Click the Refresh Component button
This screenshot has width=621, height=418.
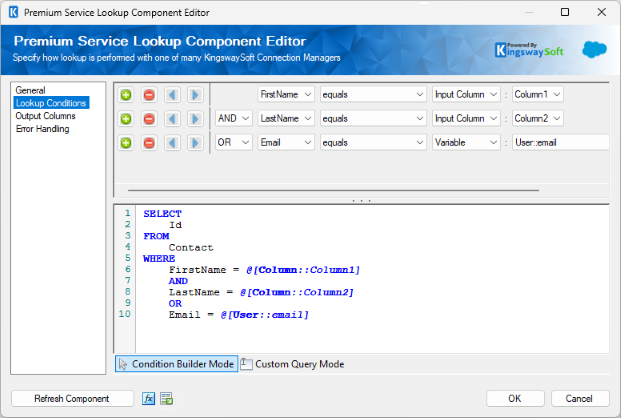pyautogui.click(x=72, y=399)
